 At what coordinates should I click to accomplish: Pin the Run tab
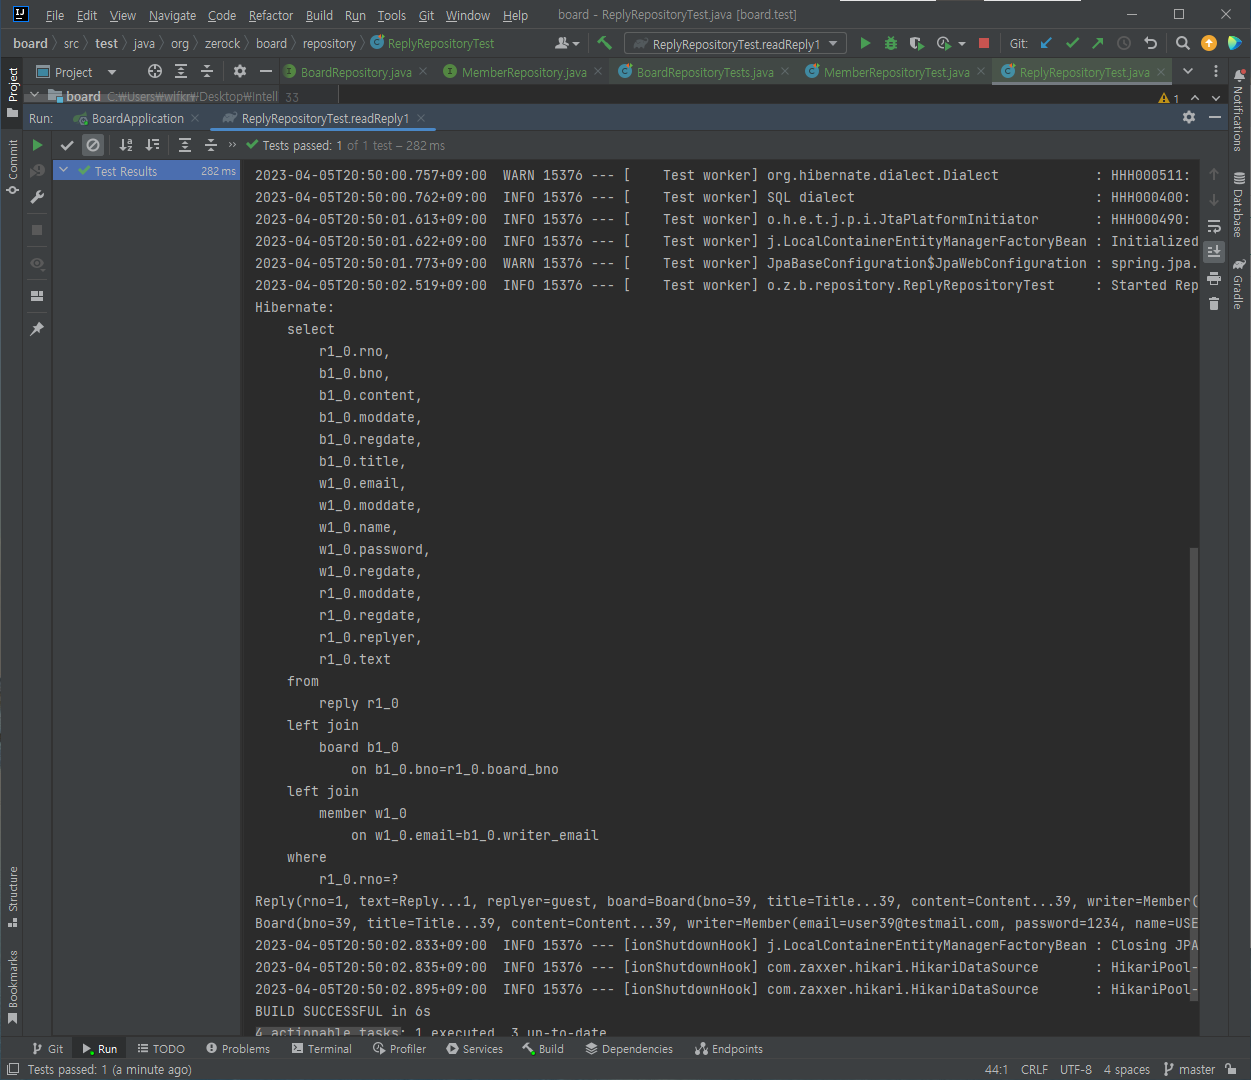(x=37, y=329)
